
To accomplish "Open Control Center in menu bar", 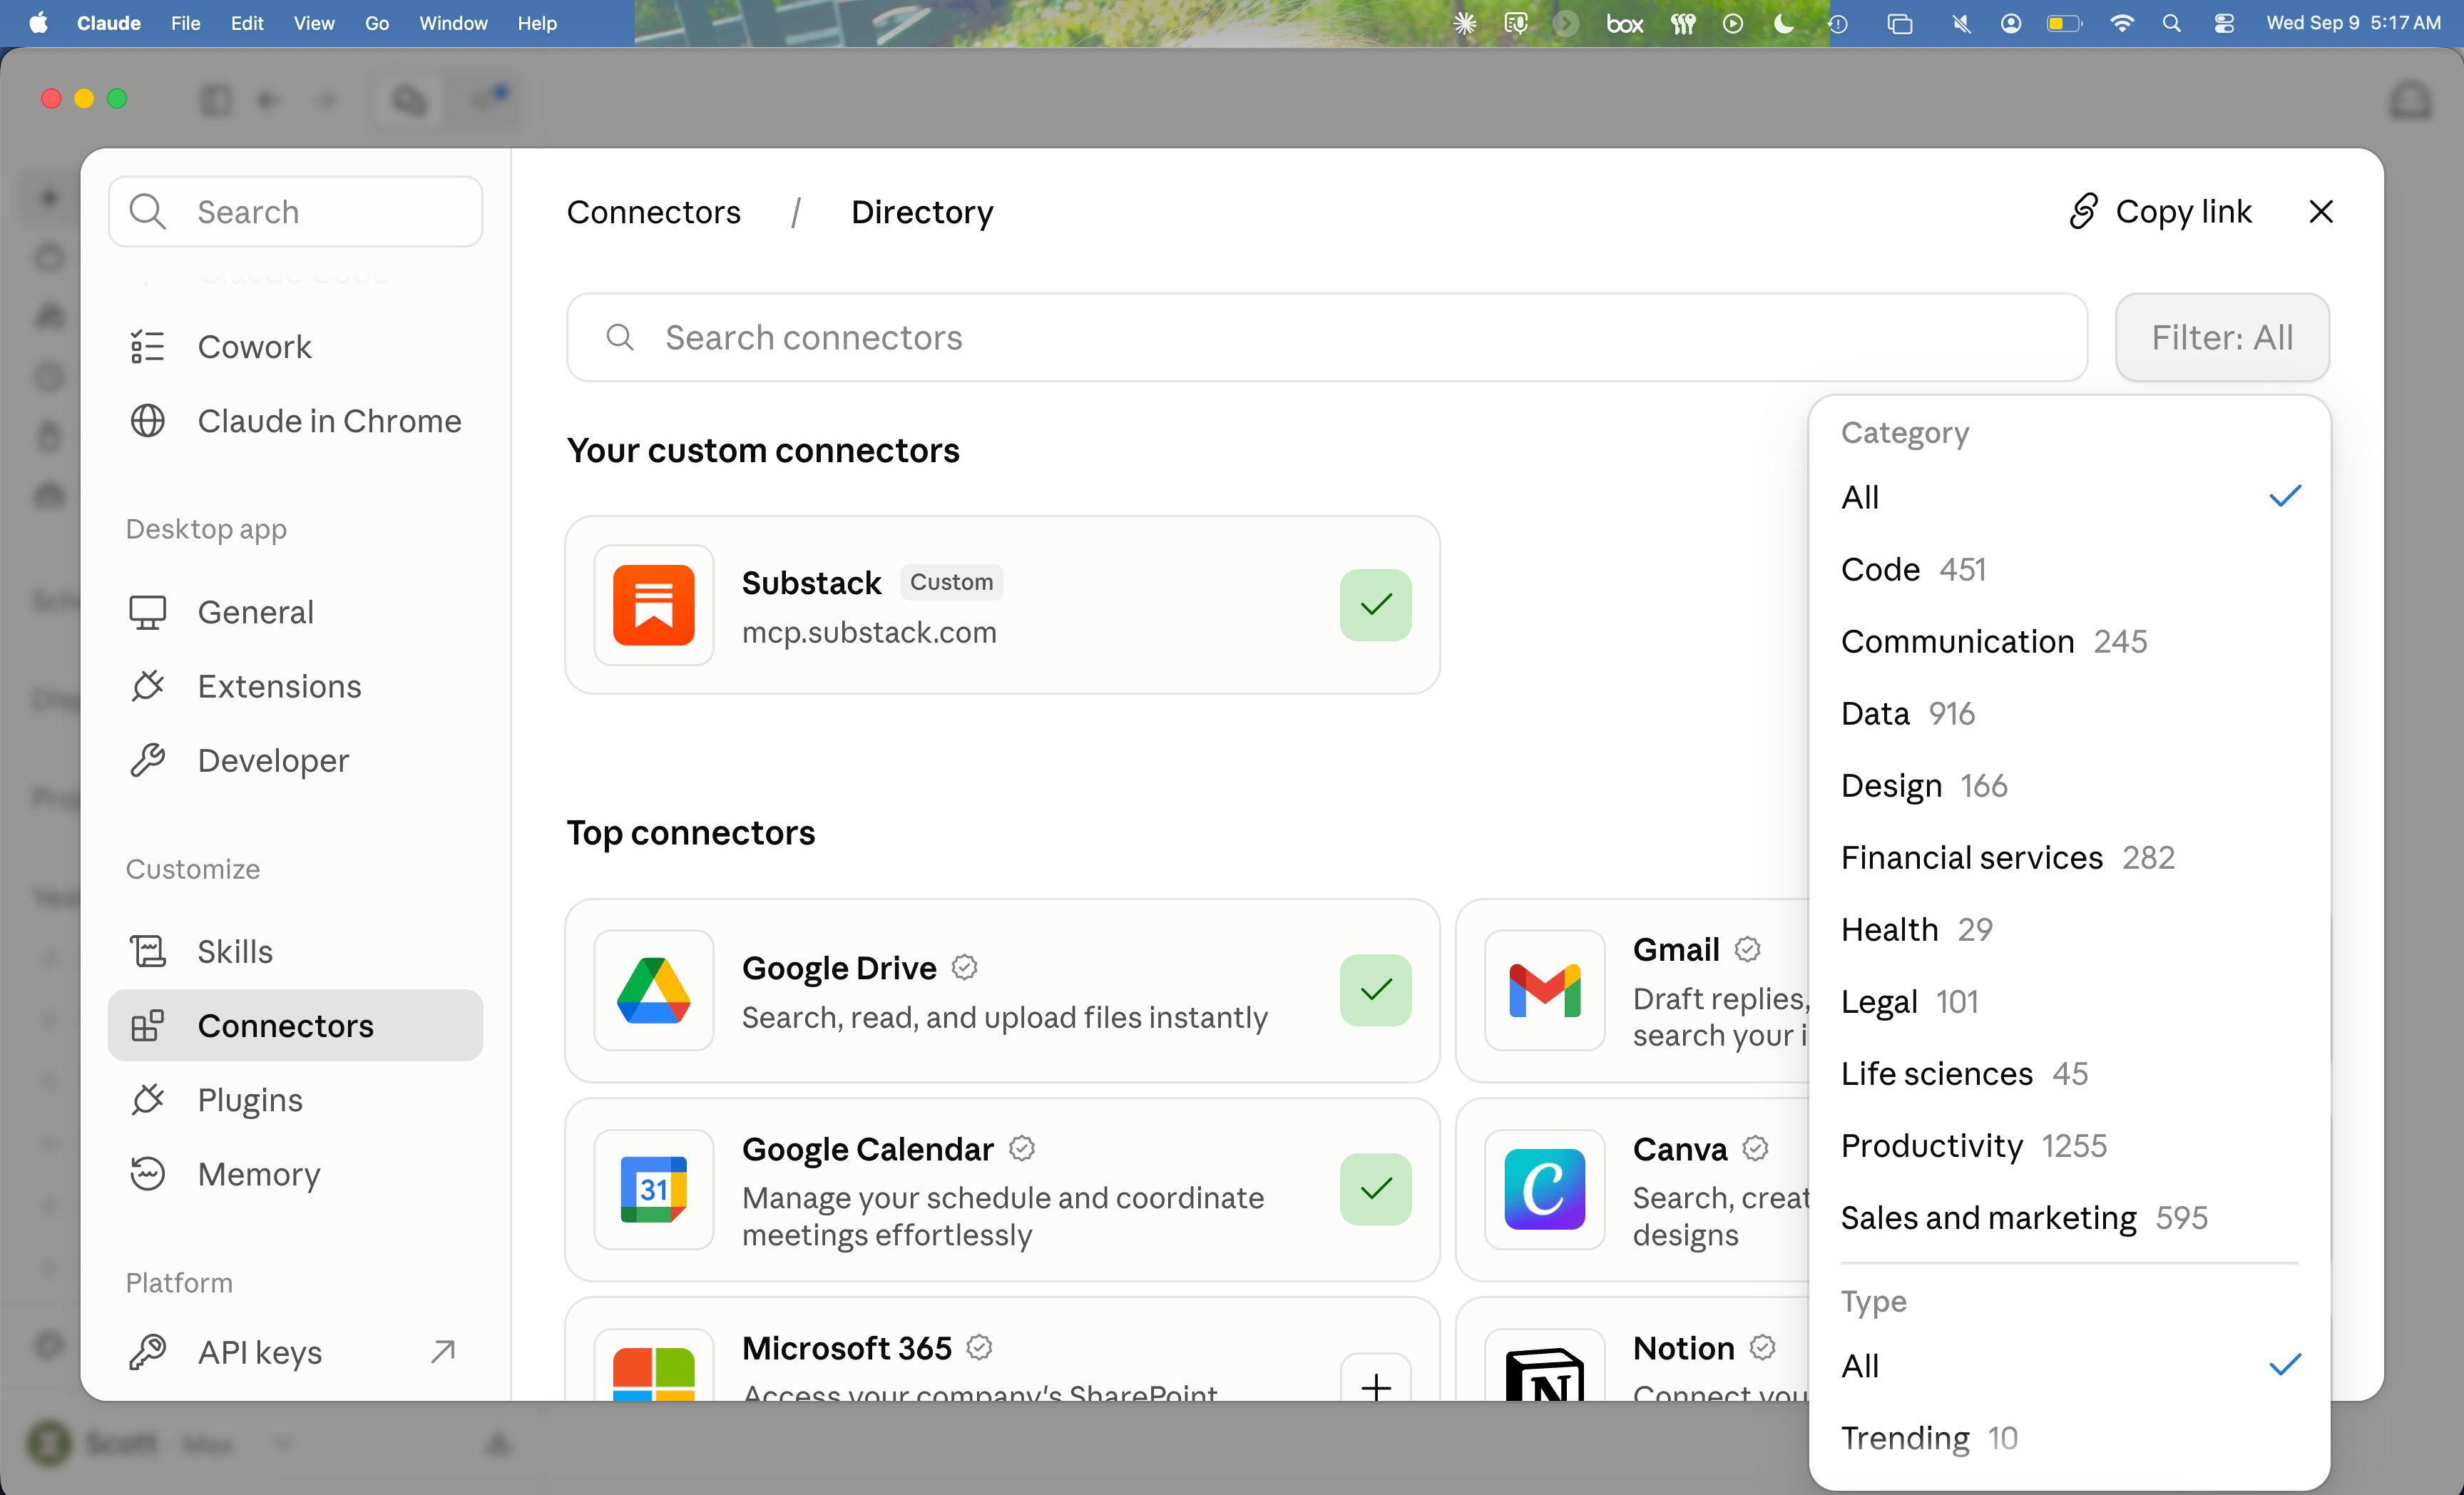I will pyautogui.click(x=2224, y=23).
